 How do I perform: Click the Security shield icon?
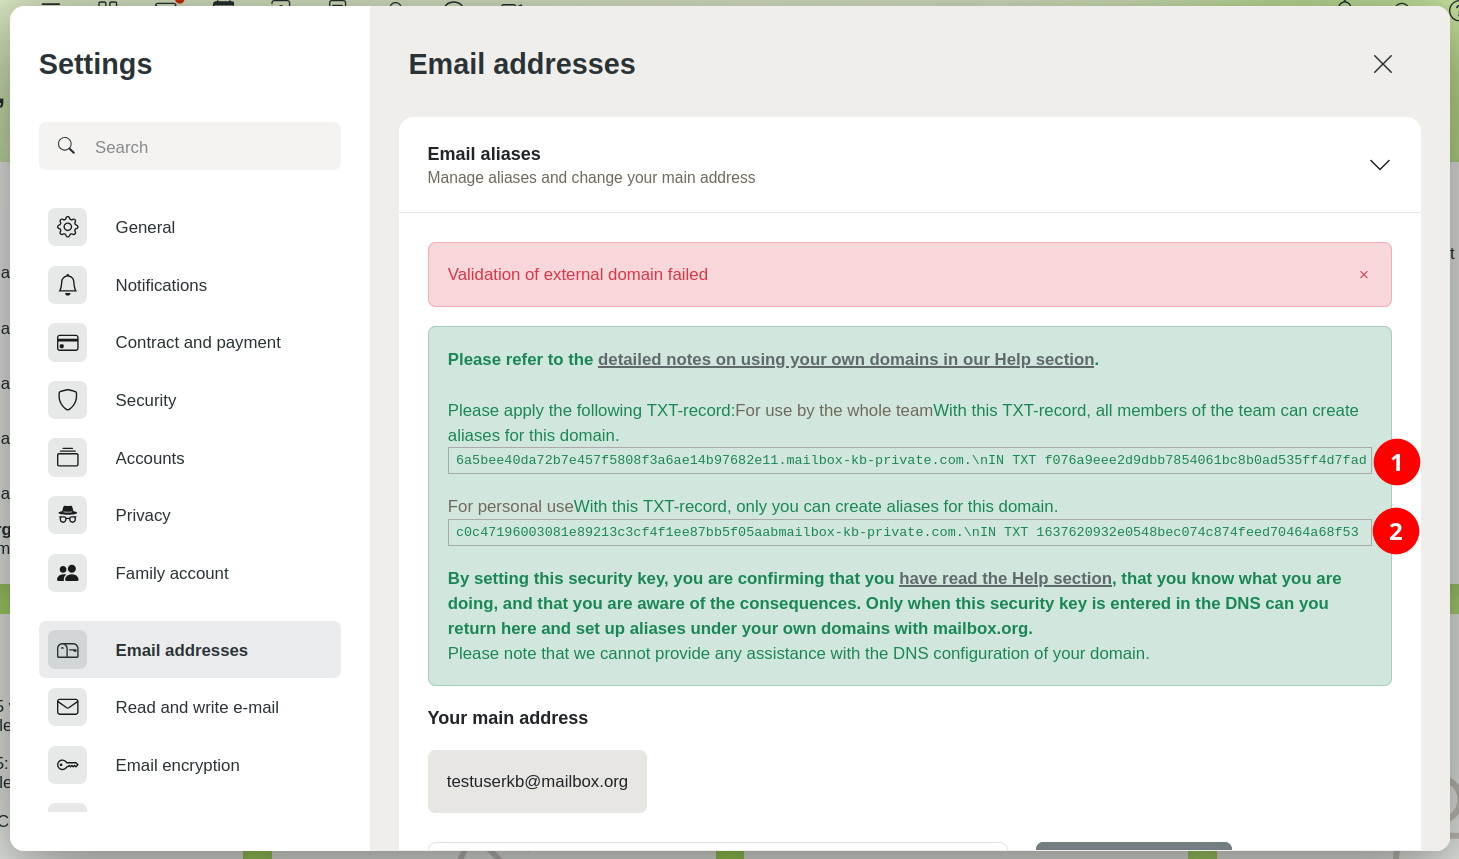[68, 400]
